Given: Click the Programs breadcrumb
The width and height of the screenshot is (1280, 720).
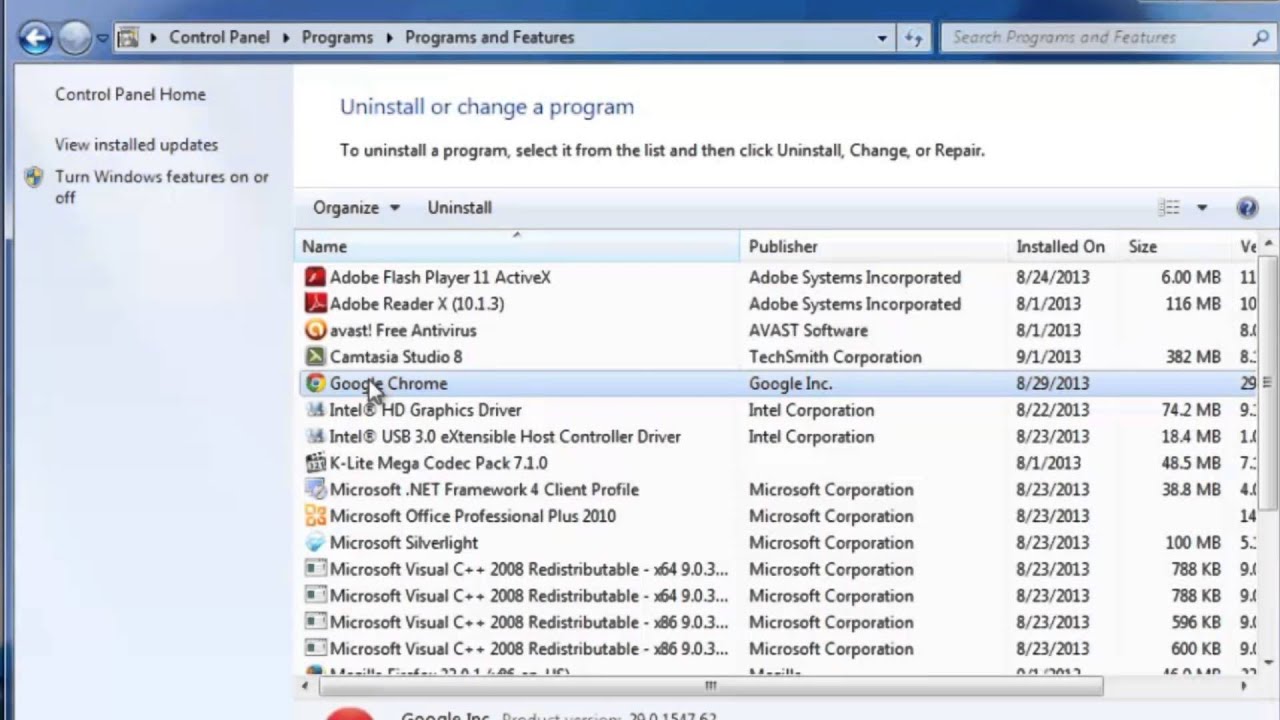Looking at the screenshot, I should pyautogui.click(x=337, y=38).
